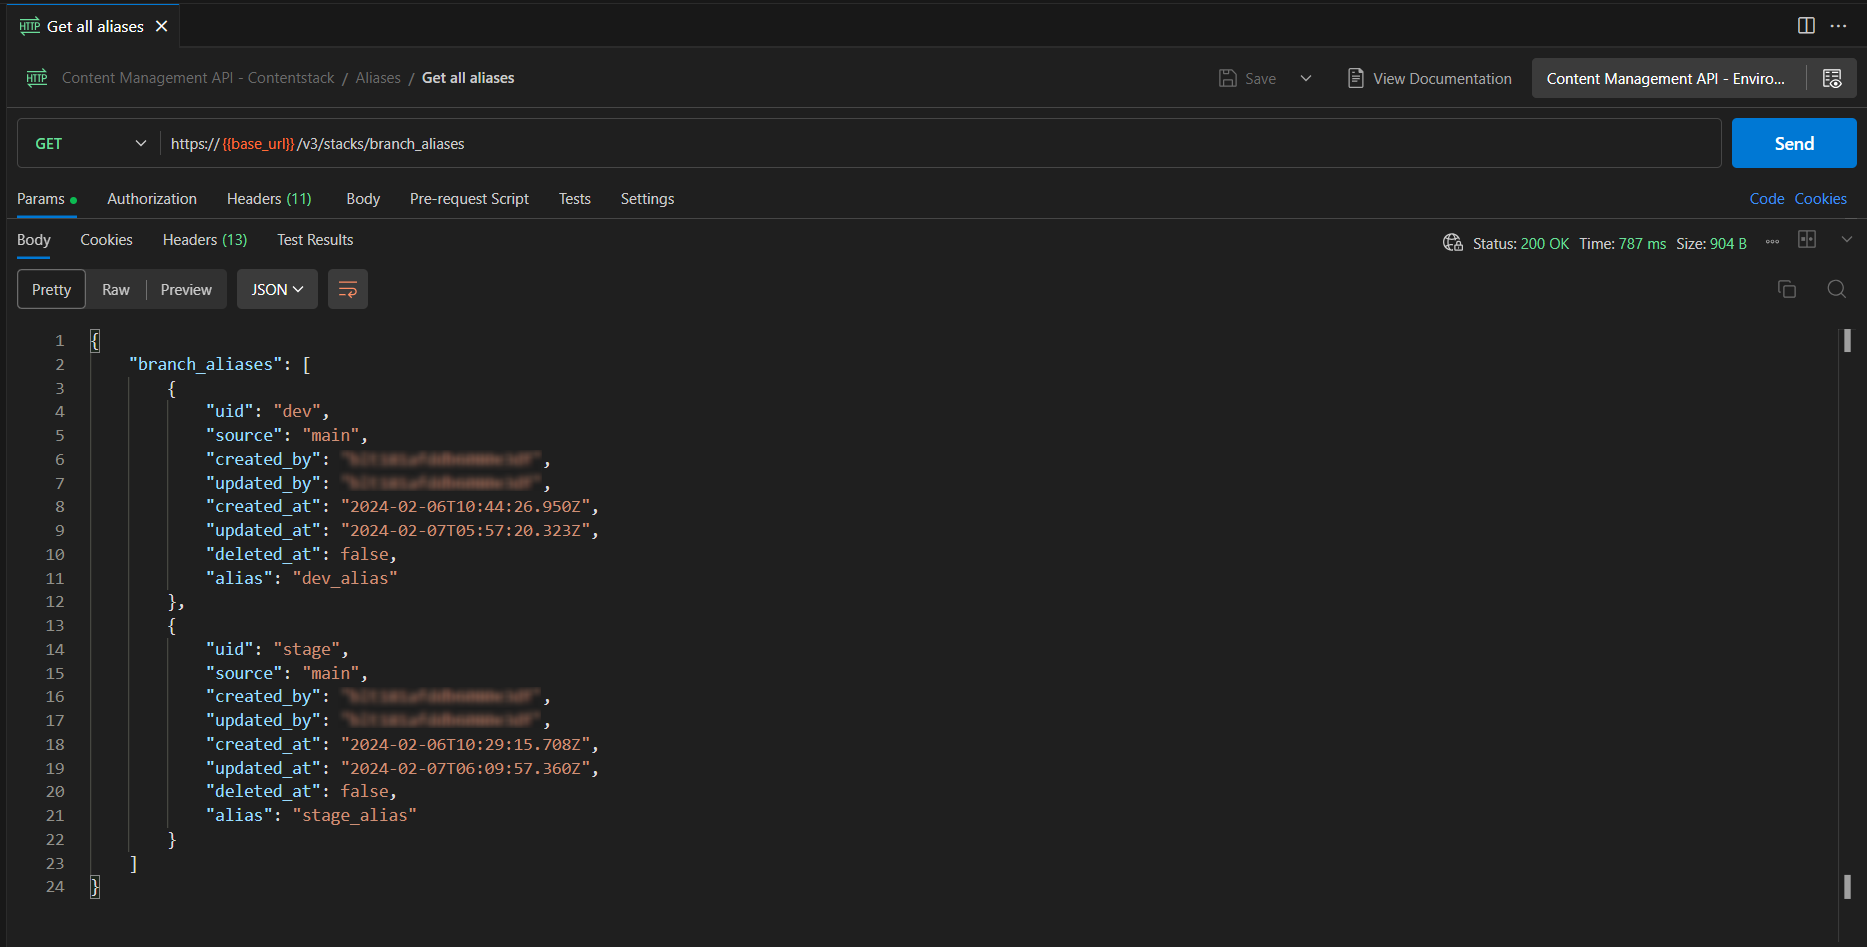This screenshot has height=947, width=1867.
Task: Open the GET method dropdown
Action: pyautogui.click(x=90, y=144)
